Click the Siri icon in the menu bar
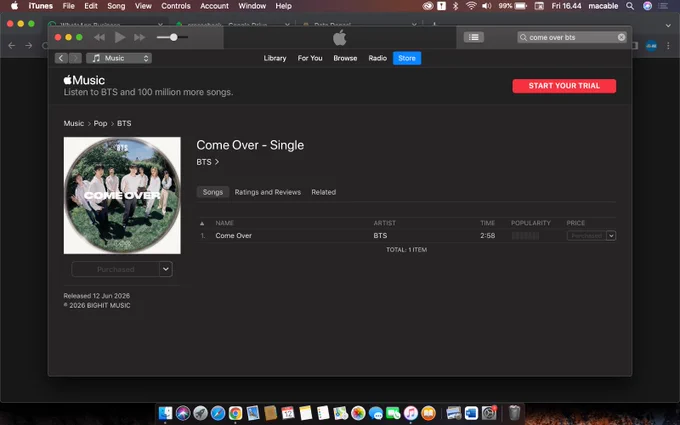 pos(647,6)
